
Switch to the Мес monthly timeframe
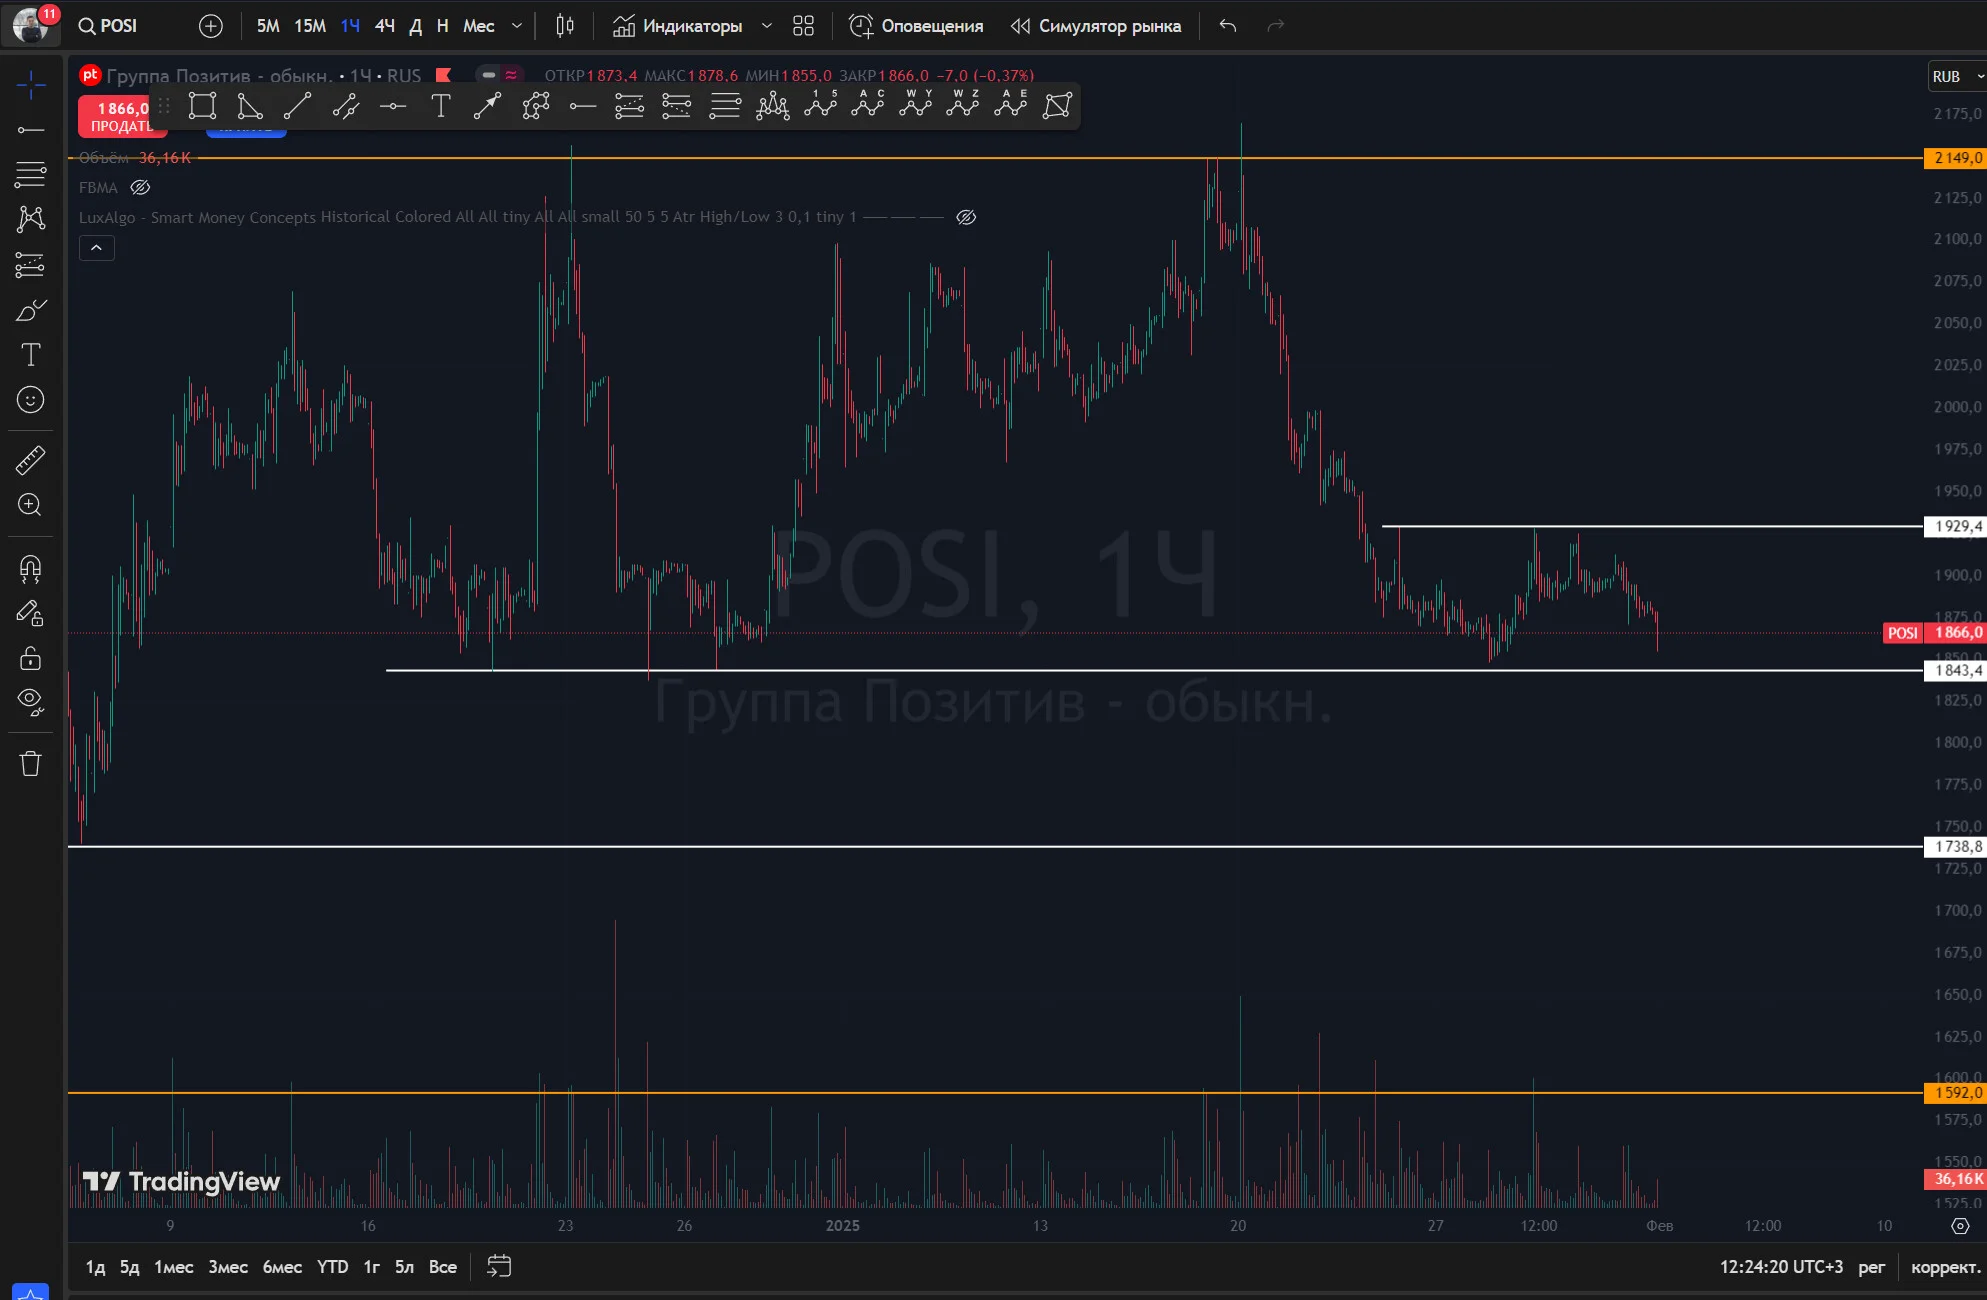(479, 26)
